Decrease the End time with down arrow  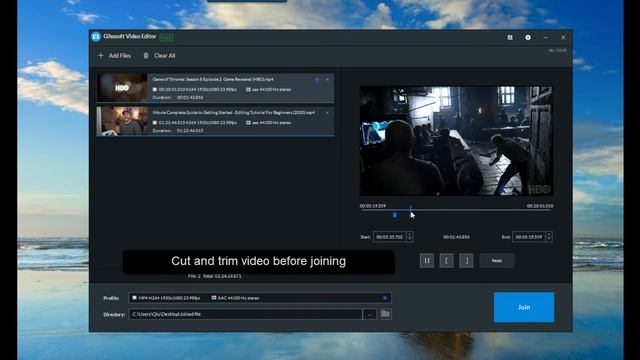pyautogui.click(x=549, y=239)
